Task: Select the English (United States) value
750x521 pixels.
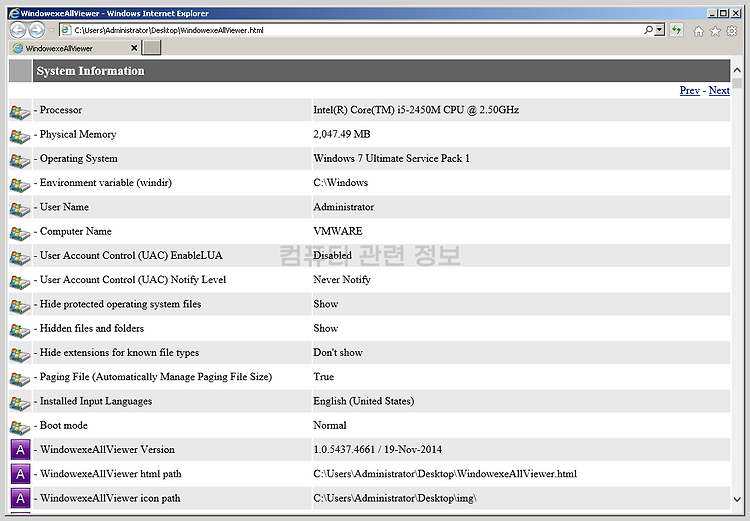Action: point(364,401)
